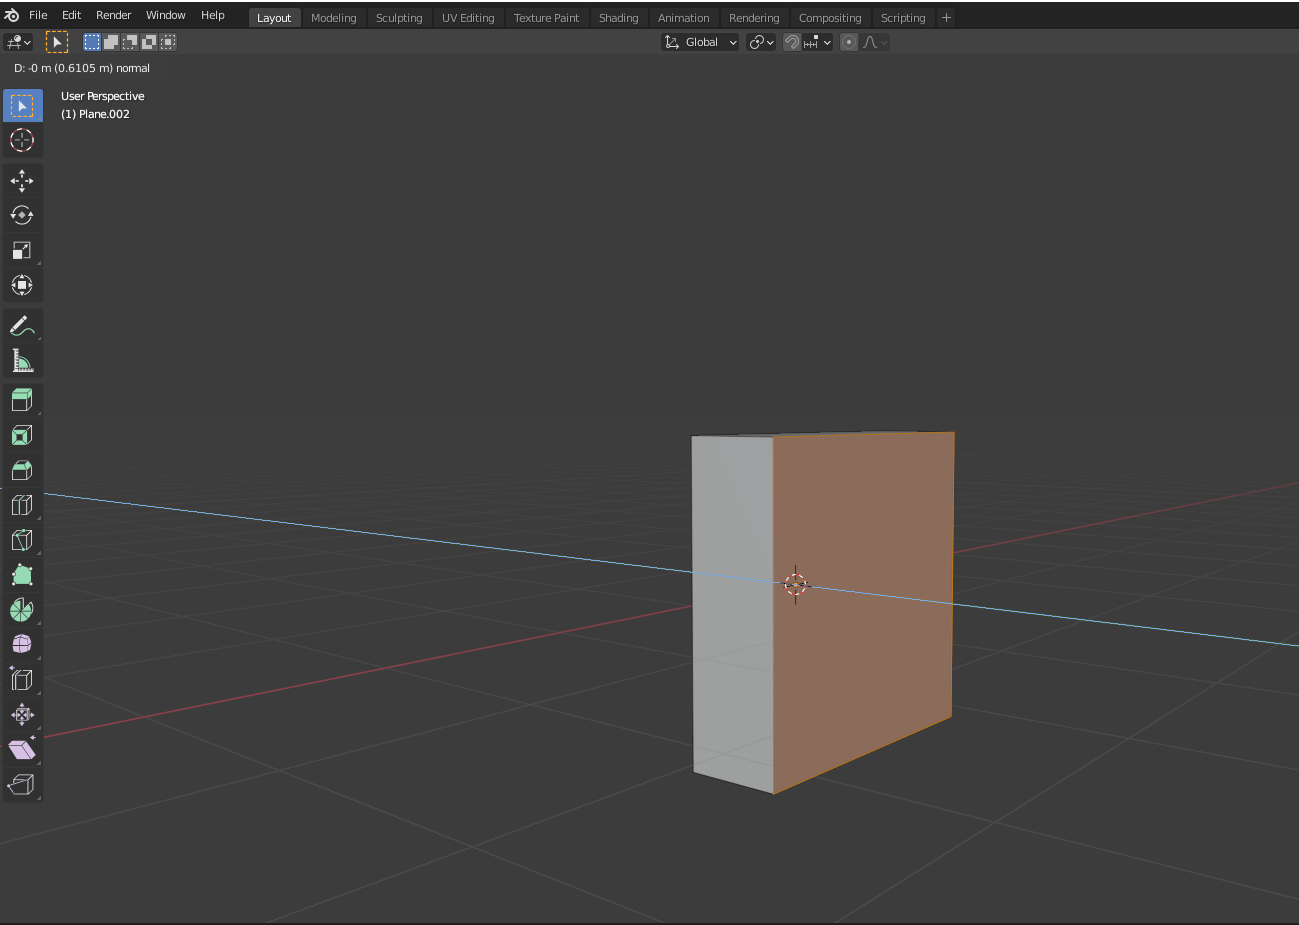Select the Extrude Region tool
1299x925 pixels.
point(22,400)
